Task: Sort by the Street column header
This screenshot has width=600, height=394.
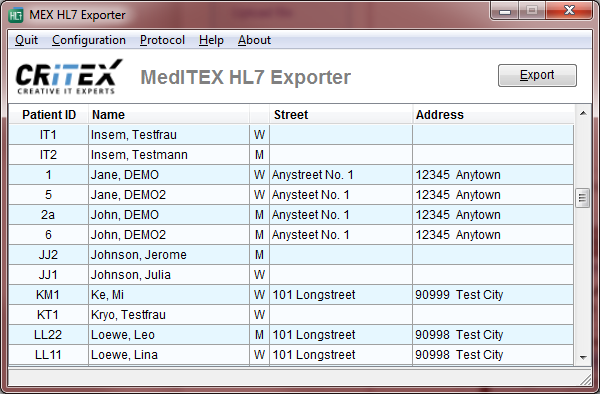Action: point(341,114)
